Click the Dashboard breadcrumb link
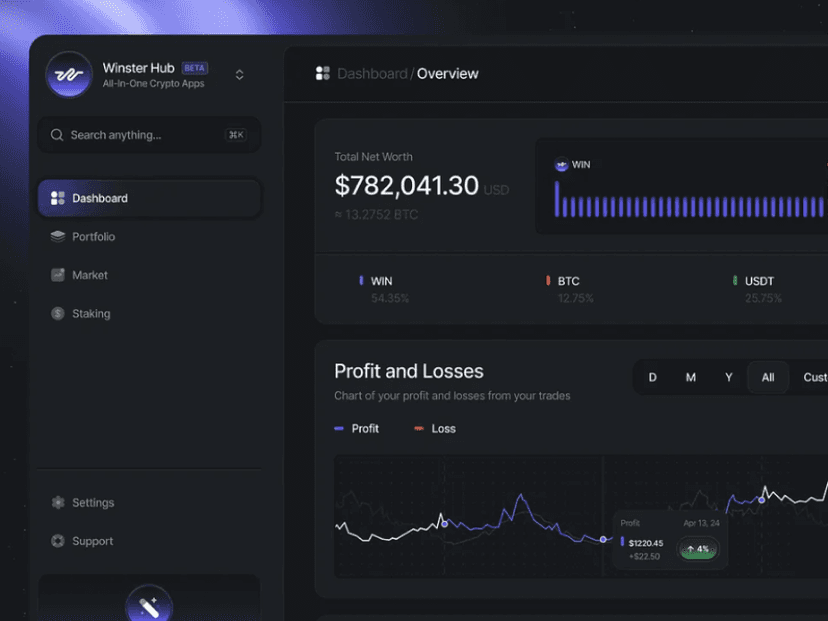The image size is (828, 621). tap(372, 74)
